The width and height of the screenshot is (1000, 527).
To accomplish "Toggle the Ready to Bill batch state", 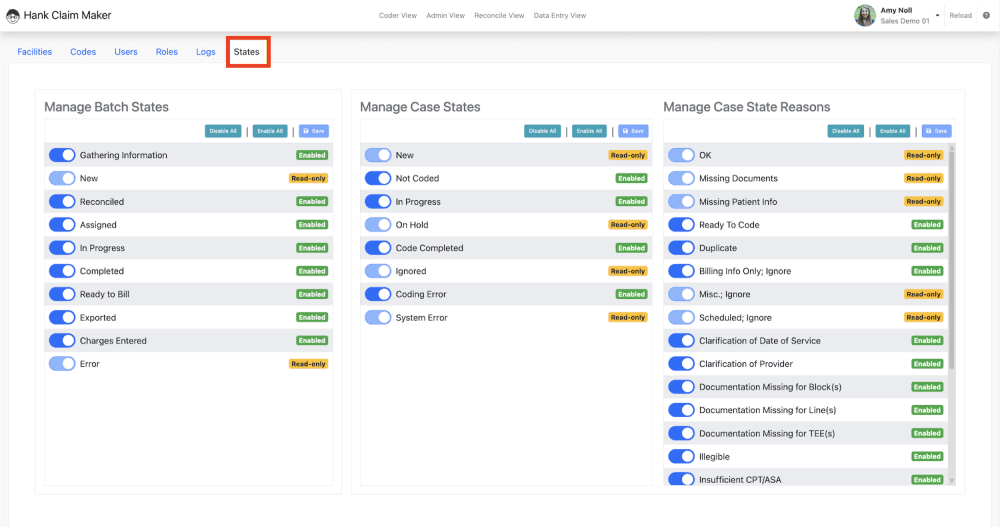I will click(x=62, y=294).
